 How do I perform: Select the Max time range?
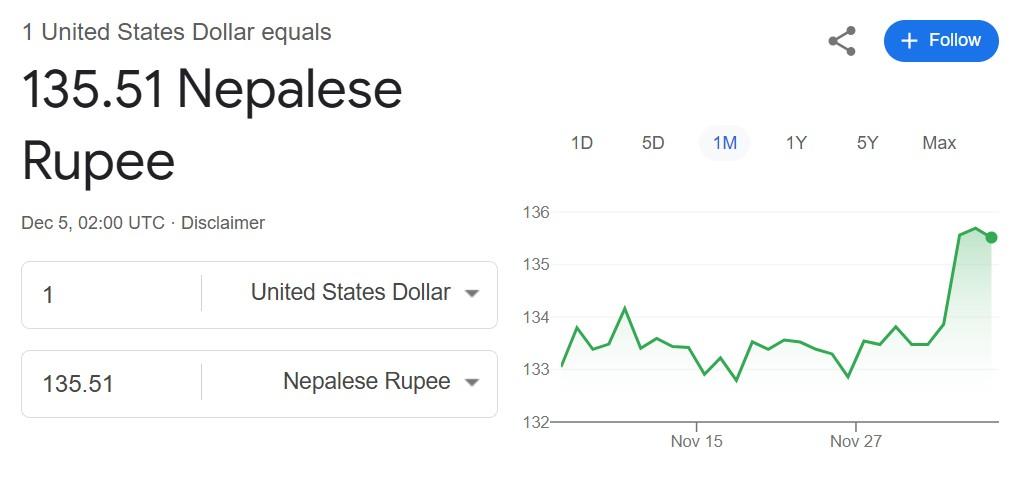coord(939,143)
